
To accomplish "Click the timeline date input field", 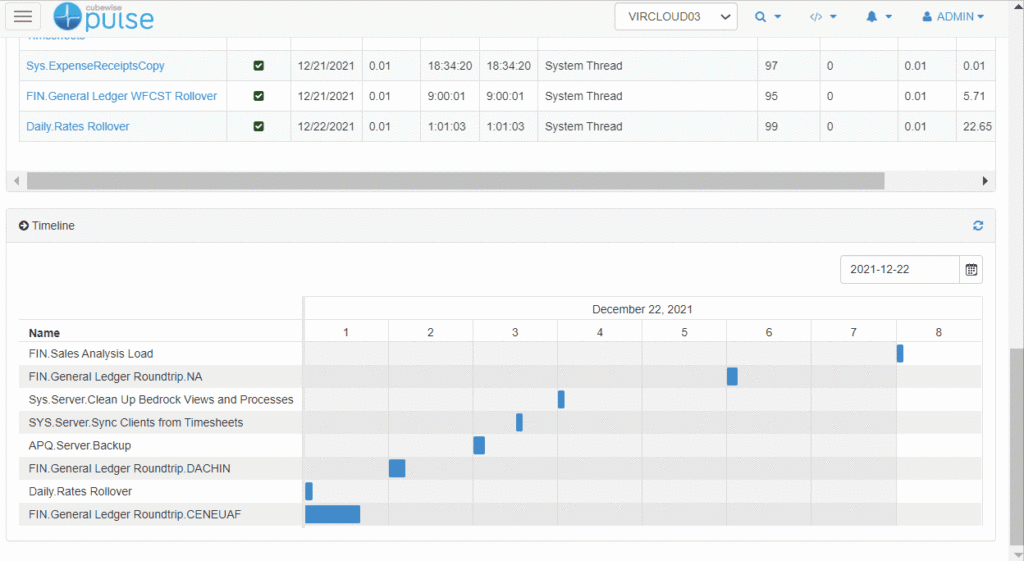I will (900, 269).
